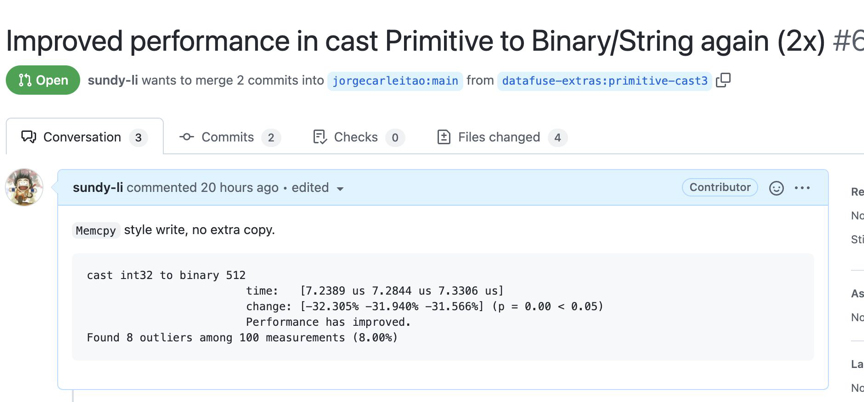Open the comment options ellipsis menu
Viewport: 864px width, 402px height.
[802, 188]
